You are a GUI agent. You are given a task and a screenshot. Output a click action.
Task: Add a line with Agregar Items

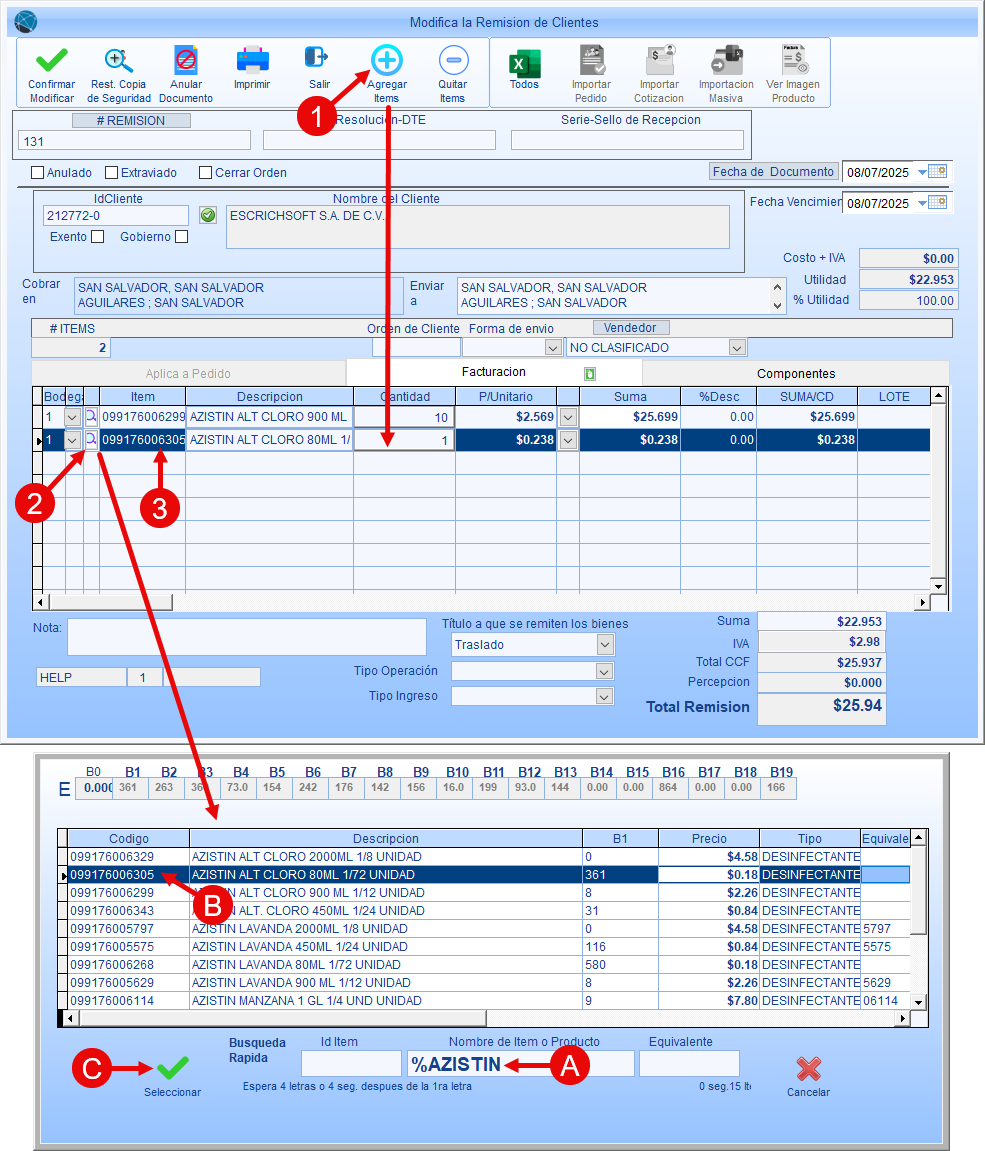click(x=387, y=60)
